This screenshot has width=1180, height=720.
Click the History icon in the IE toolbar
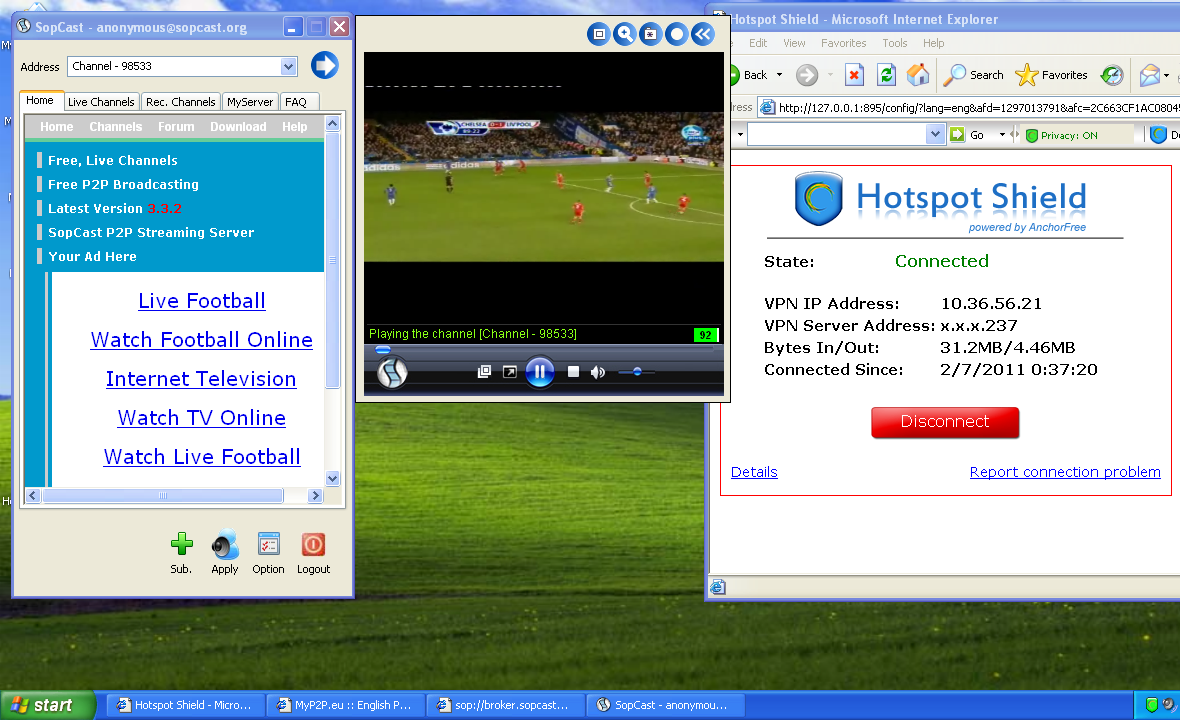click(1112, 74)
